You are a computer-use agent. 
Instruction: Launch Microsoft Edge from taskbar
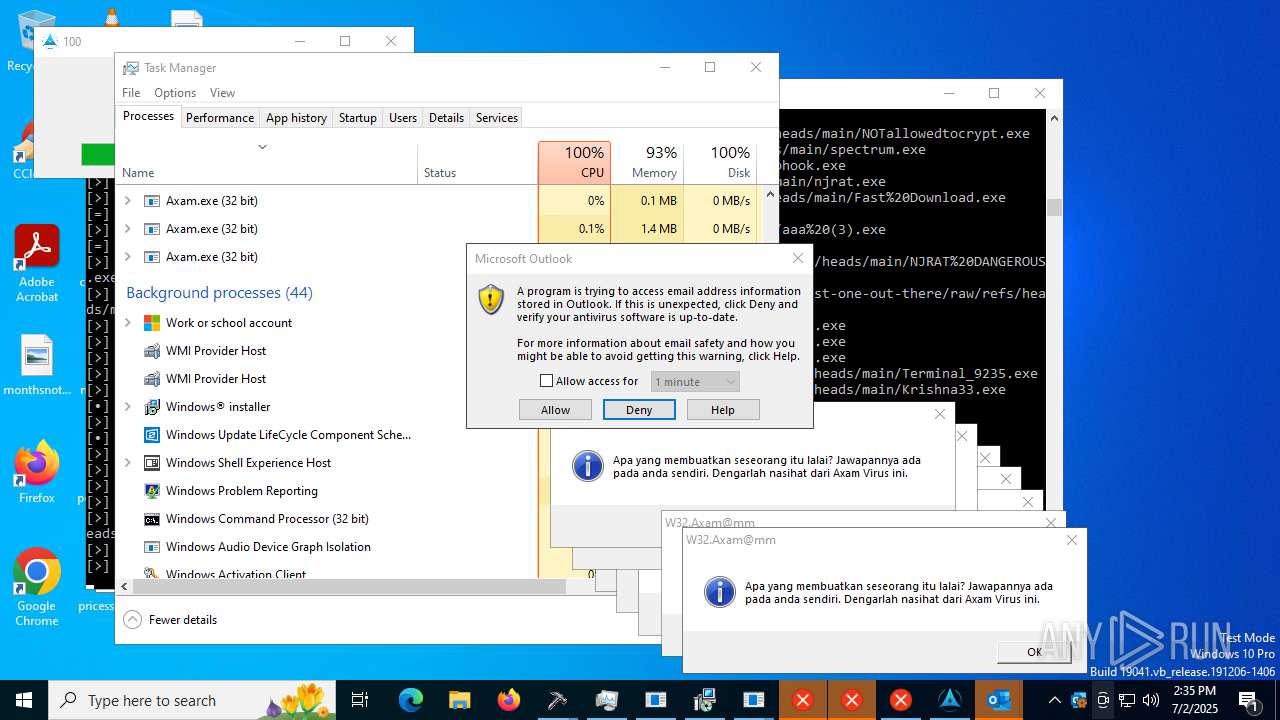pos(410,700)
